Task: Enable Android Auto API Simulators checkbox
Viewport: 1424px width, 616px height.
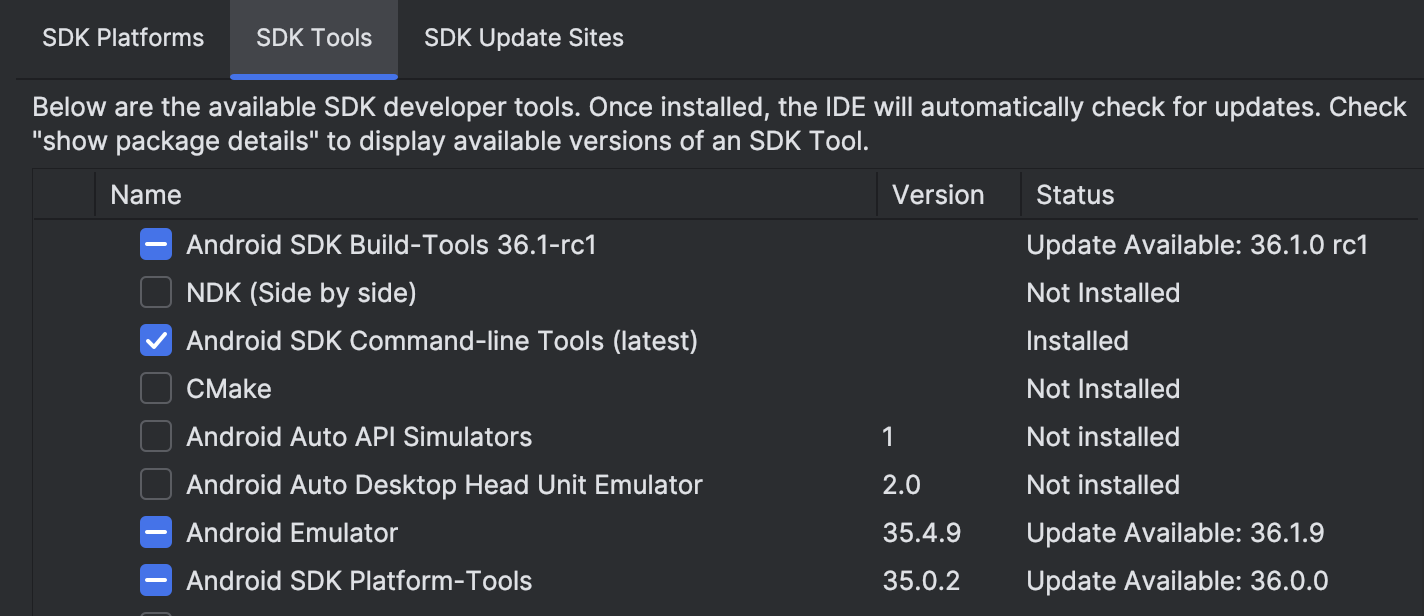Action: click(156, 437)
